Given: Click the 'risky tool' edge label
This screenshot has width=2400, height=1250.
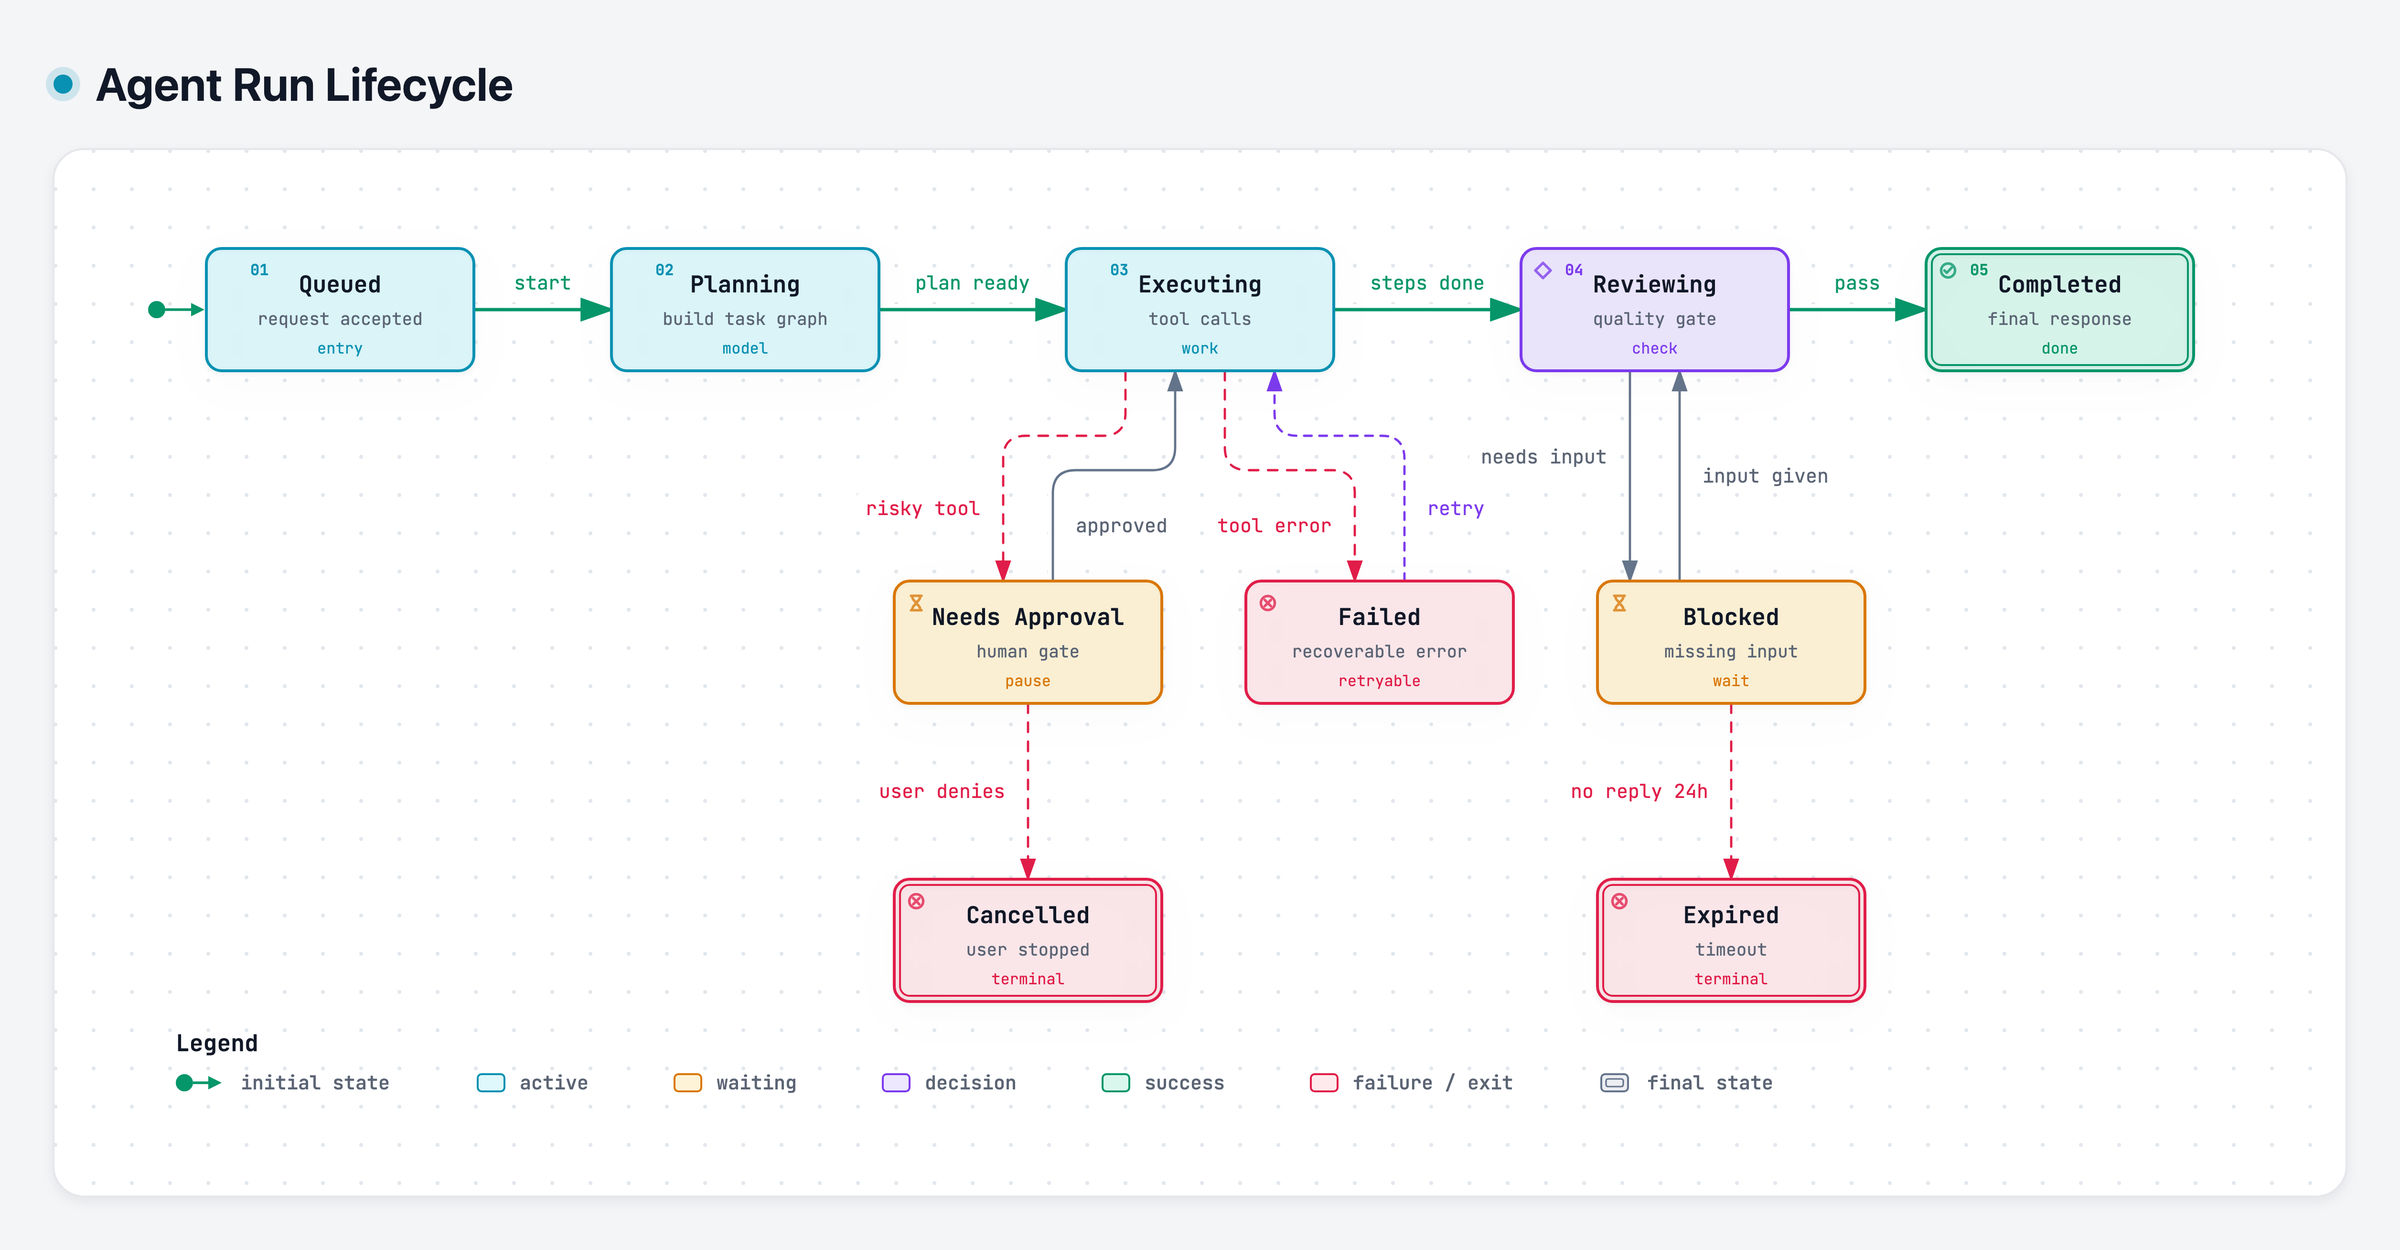Looking at the screenshot, I should pos(922,508).
